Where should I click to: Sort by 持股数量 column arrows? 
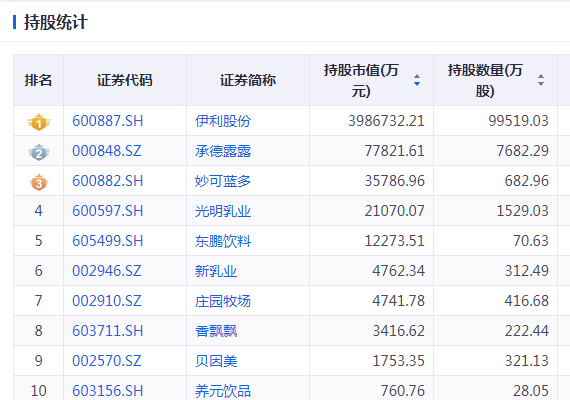pos(541,80)
